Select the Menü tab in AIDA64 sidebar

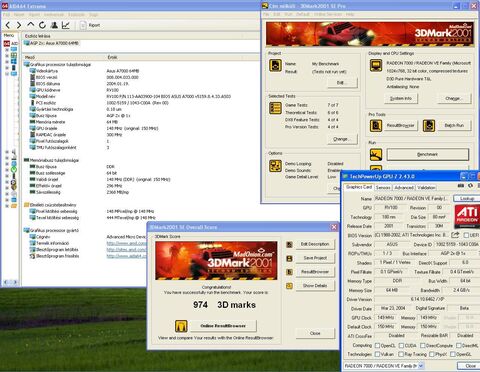(9, 36)
